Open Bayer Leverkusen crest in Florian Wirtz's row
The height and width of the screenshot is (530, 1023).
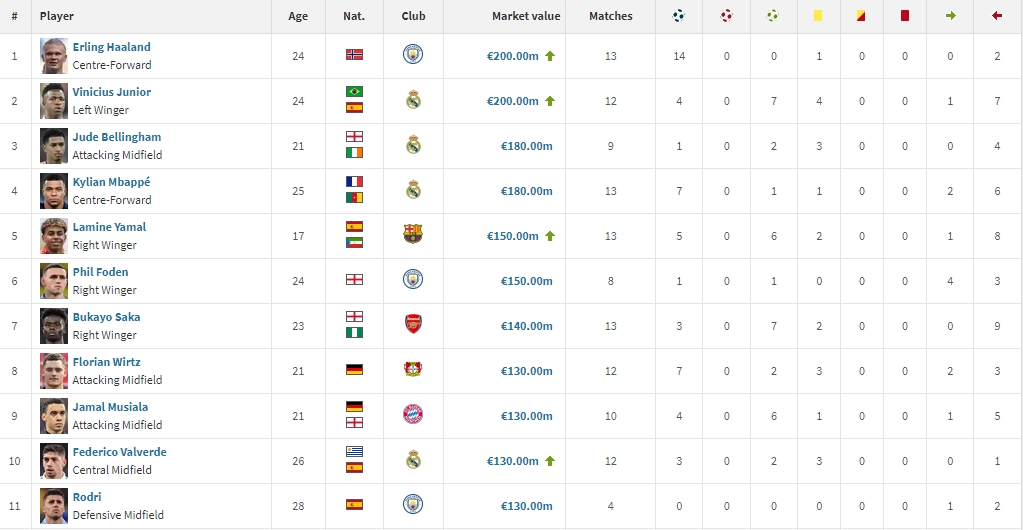click(x=413, y=370)
